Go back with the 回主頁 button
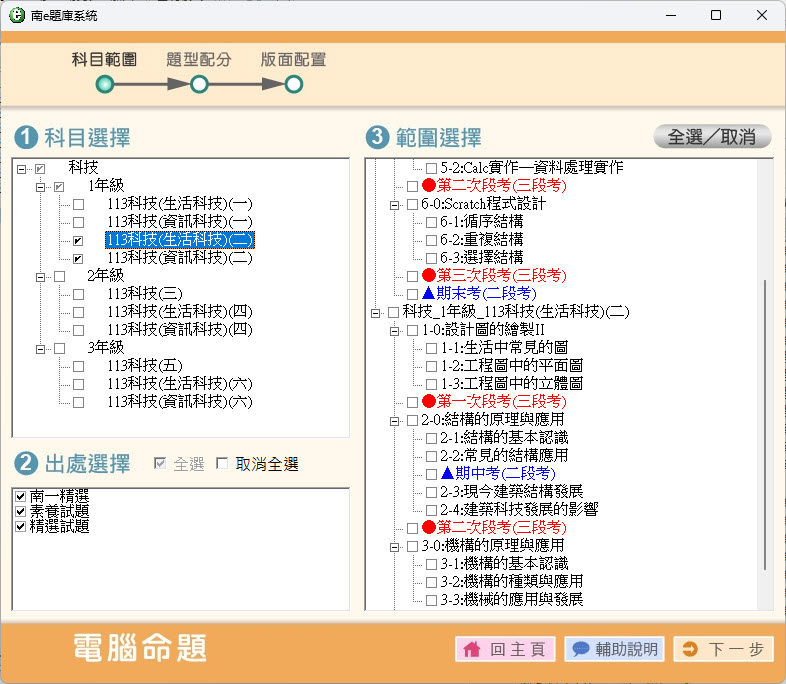Viewport: 786px width, 684px height. point(505,649)
